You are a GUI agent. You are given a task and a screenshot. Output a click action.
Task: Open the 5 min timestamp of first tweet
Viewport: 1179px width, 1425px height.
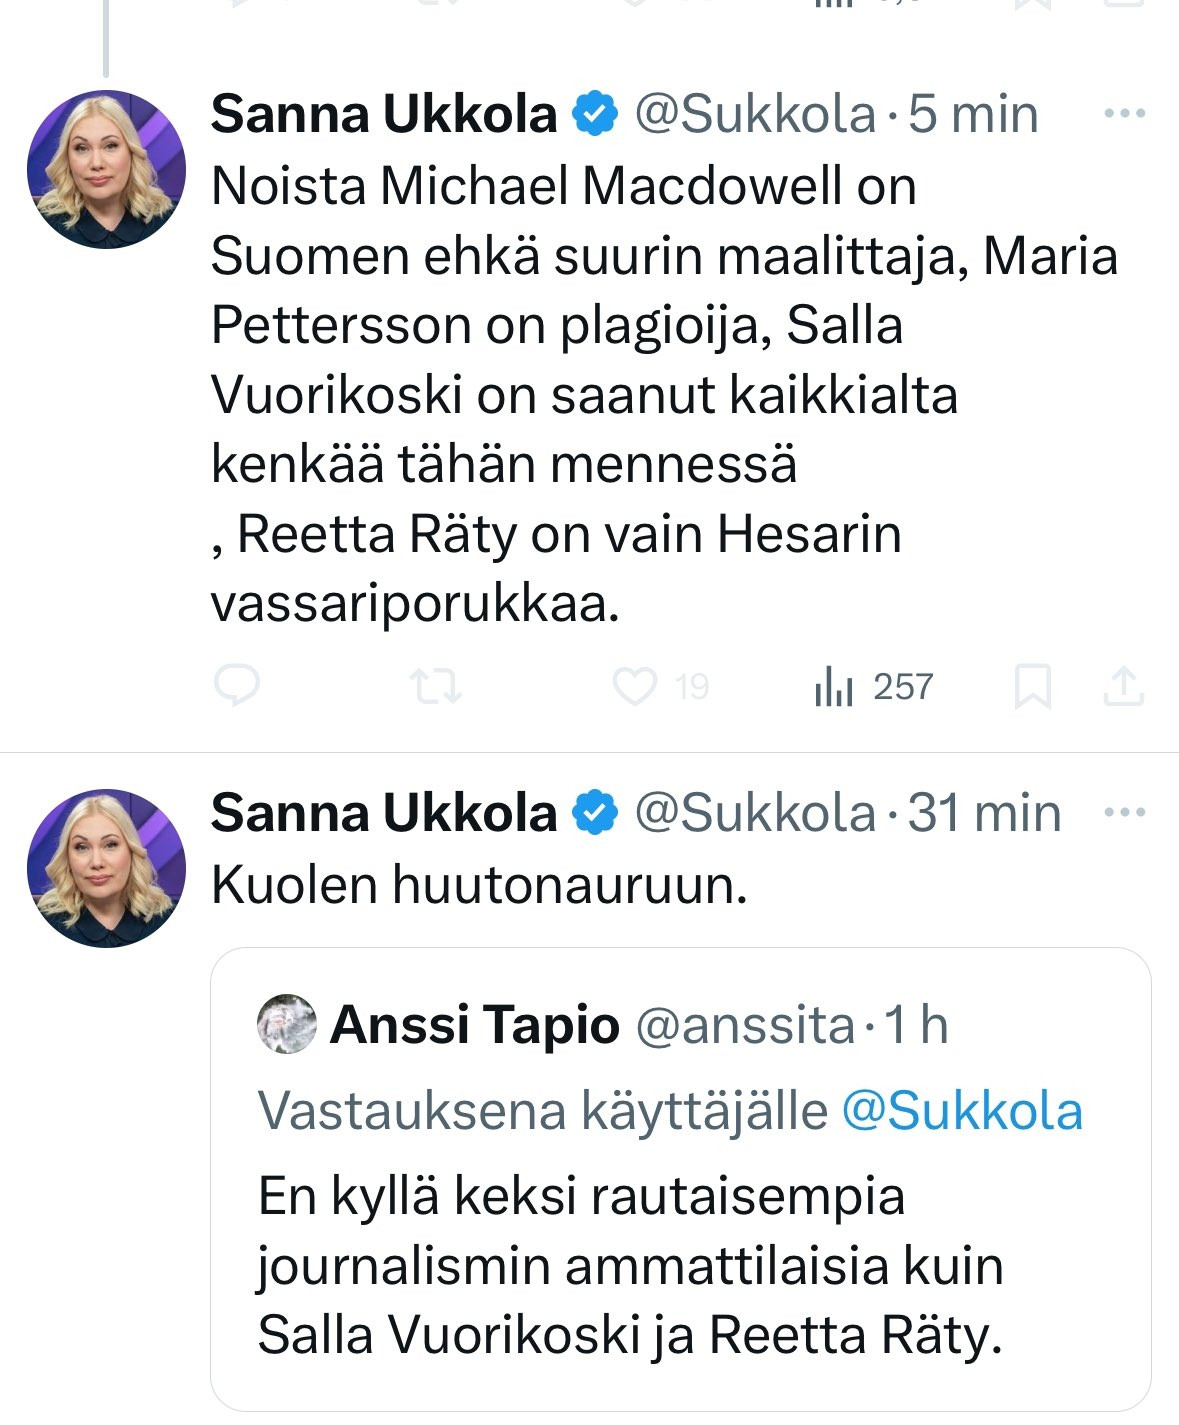(x=972, y=114)
